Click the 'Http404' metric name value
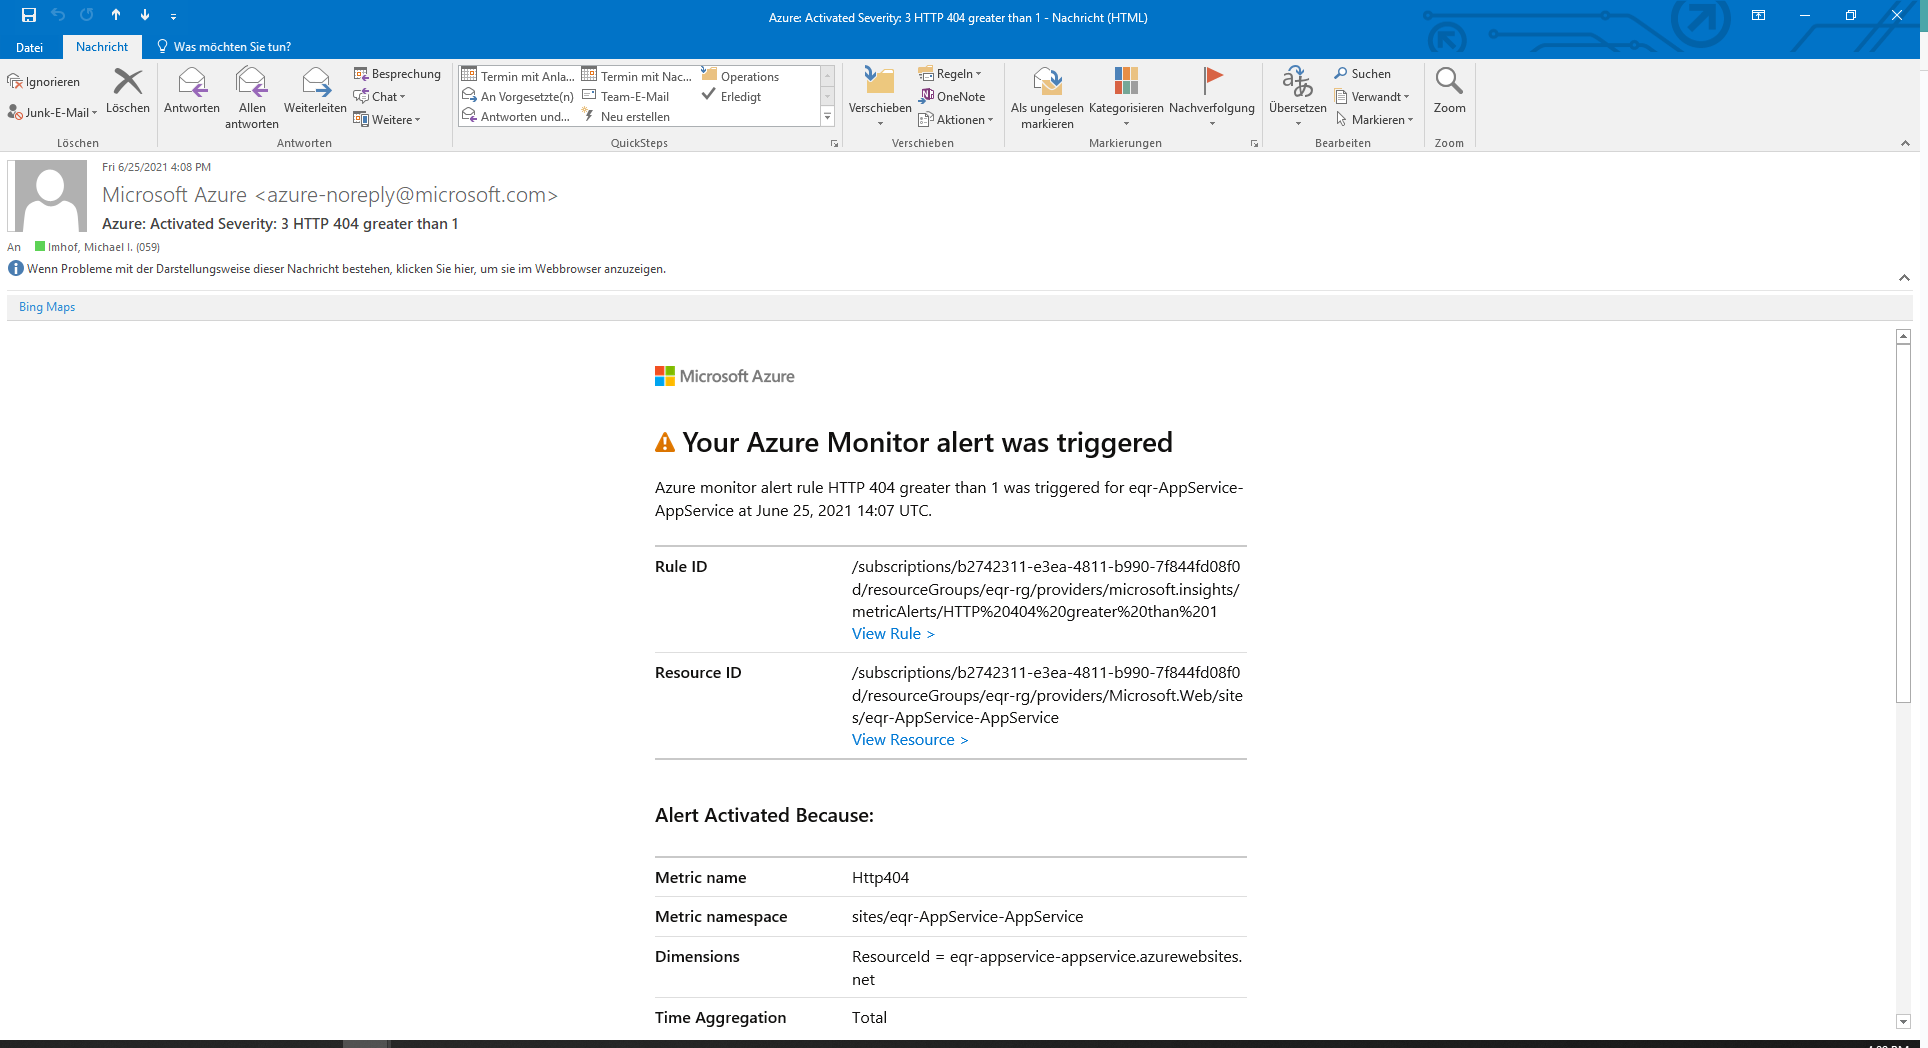Viewport: 1928px width, 1048px height. click(880, 878)
